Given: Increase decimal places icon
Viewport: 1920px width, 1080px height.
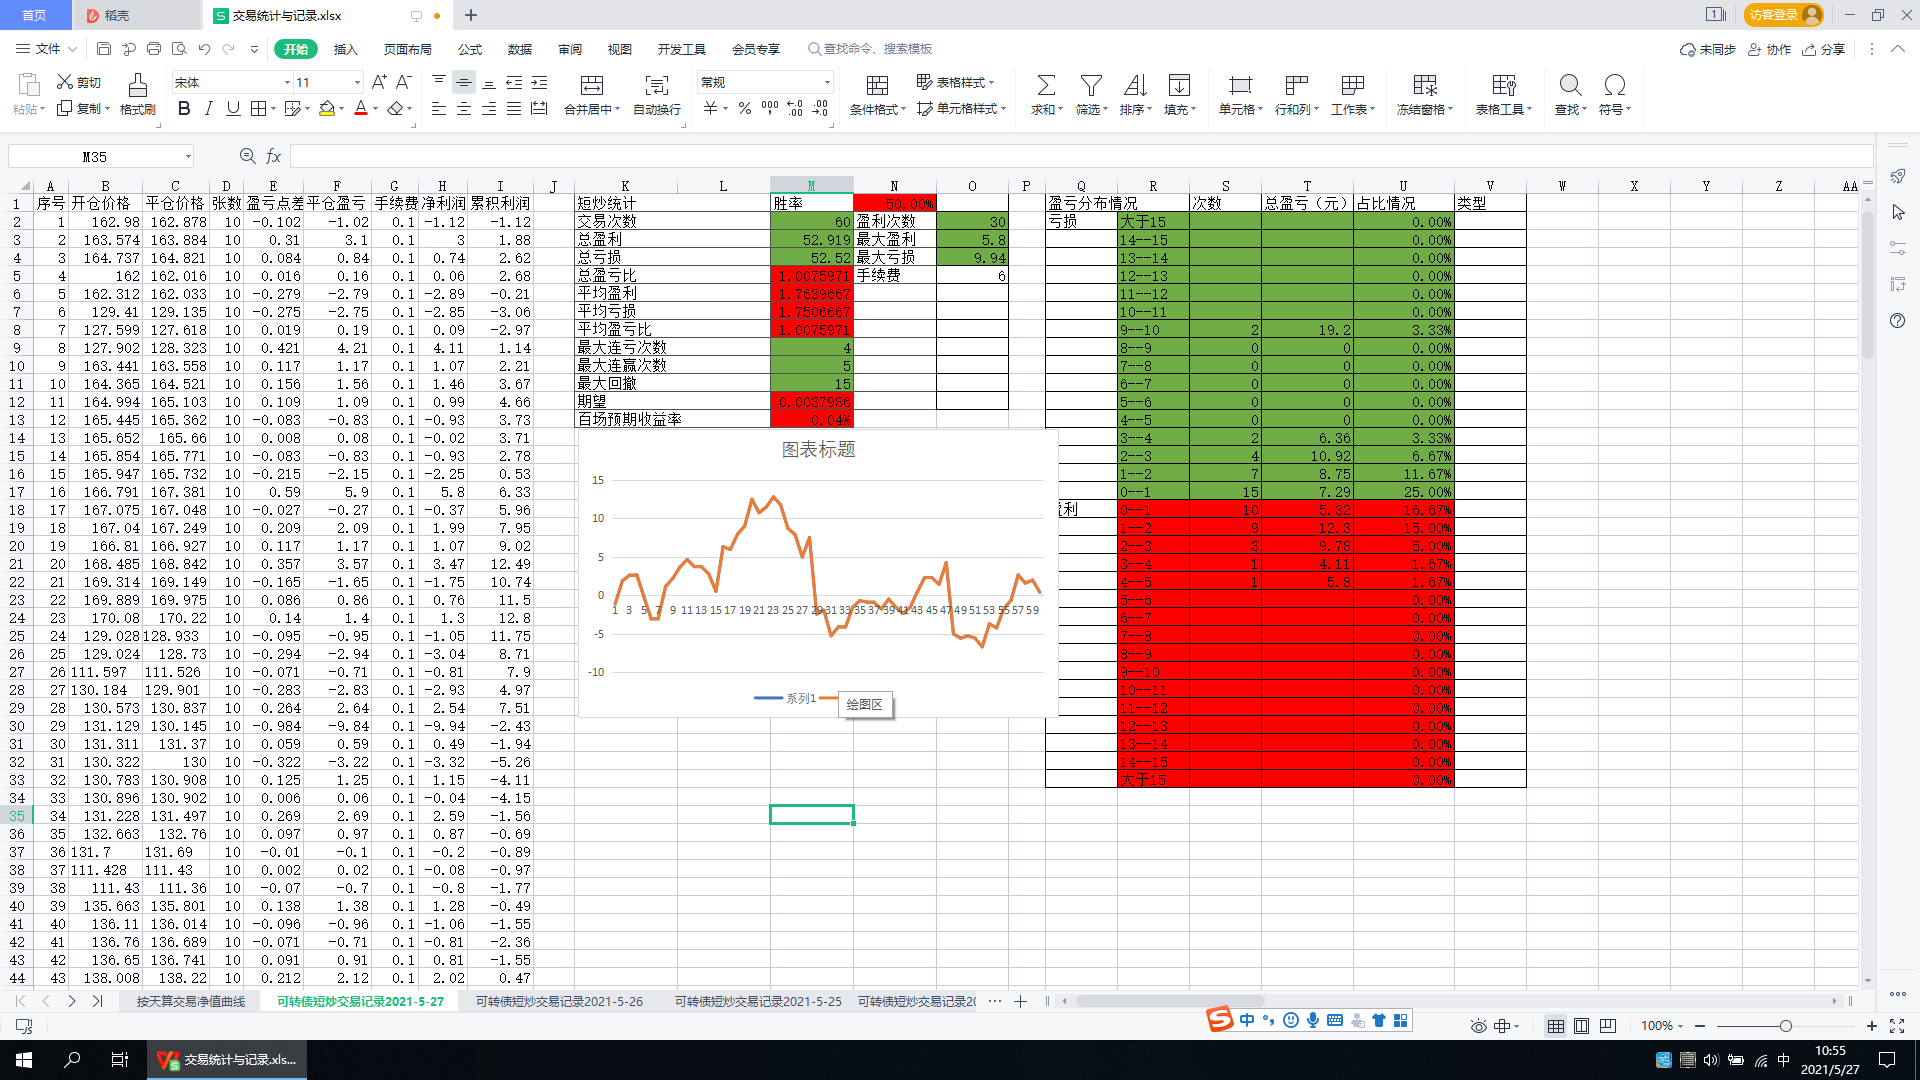Looking at the screenshot, I should pos(795,108).
